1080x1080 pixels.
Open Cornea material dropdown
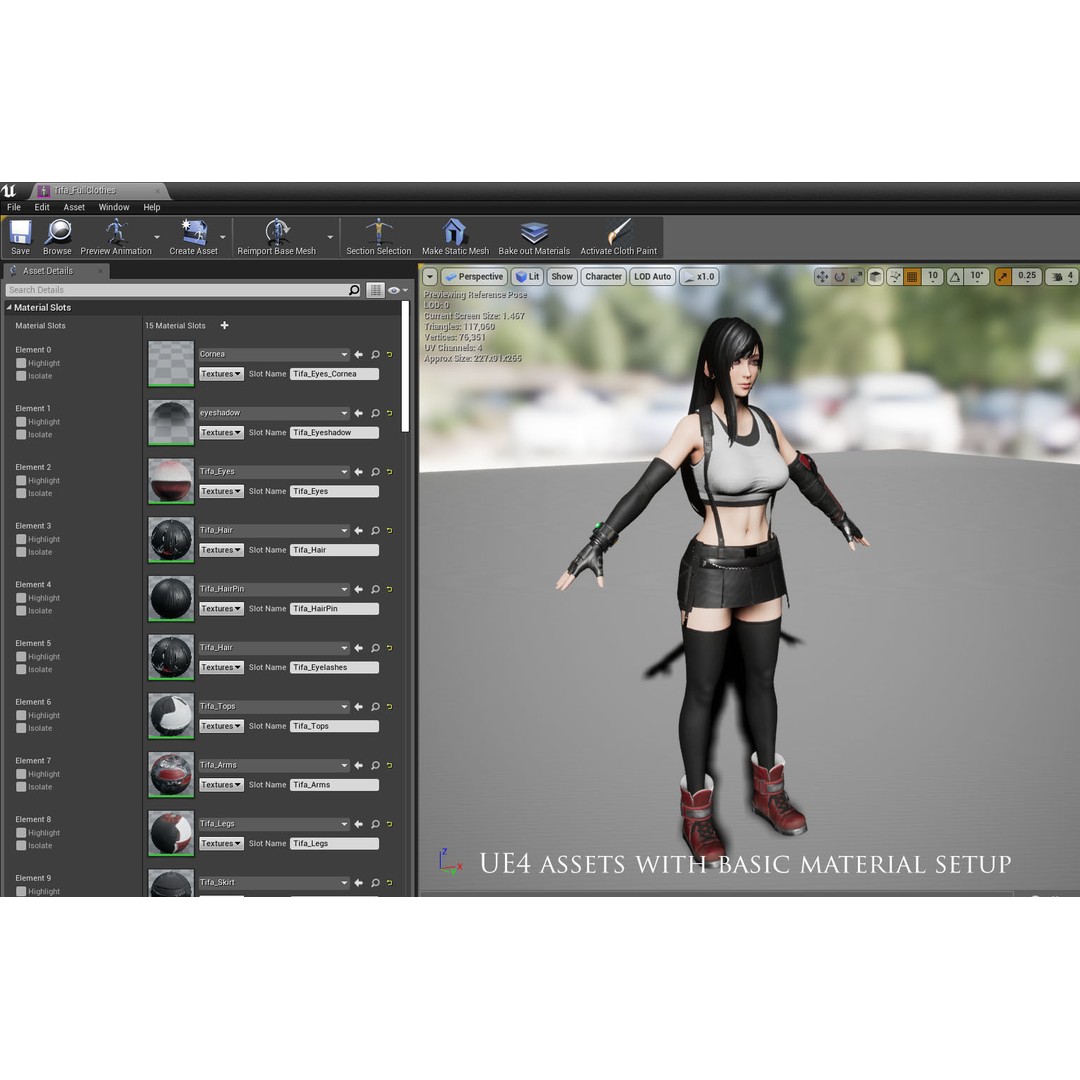pyautogui.click(x=273, y=354)
